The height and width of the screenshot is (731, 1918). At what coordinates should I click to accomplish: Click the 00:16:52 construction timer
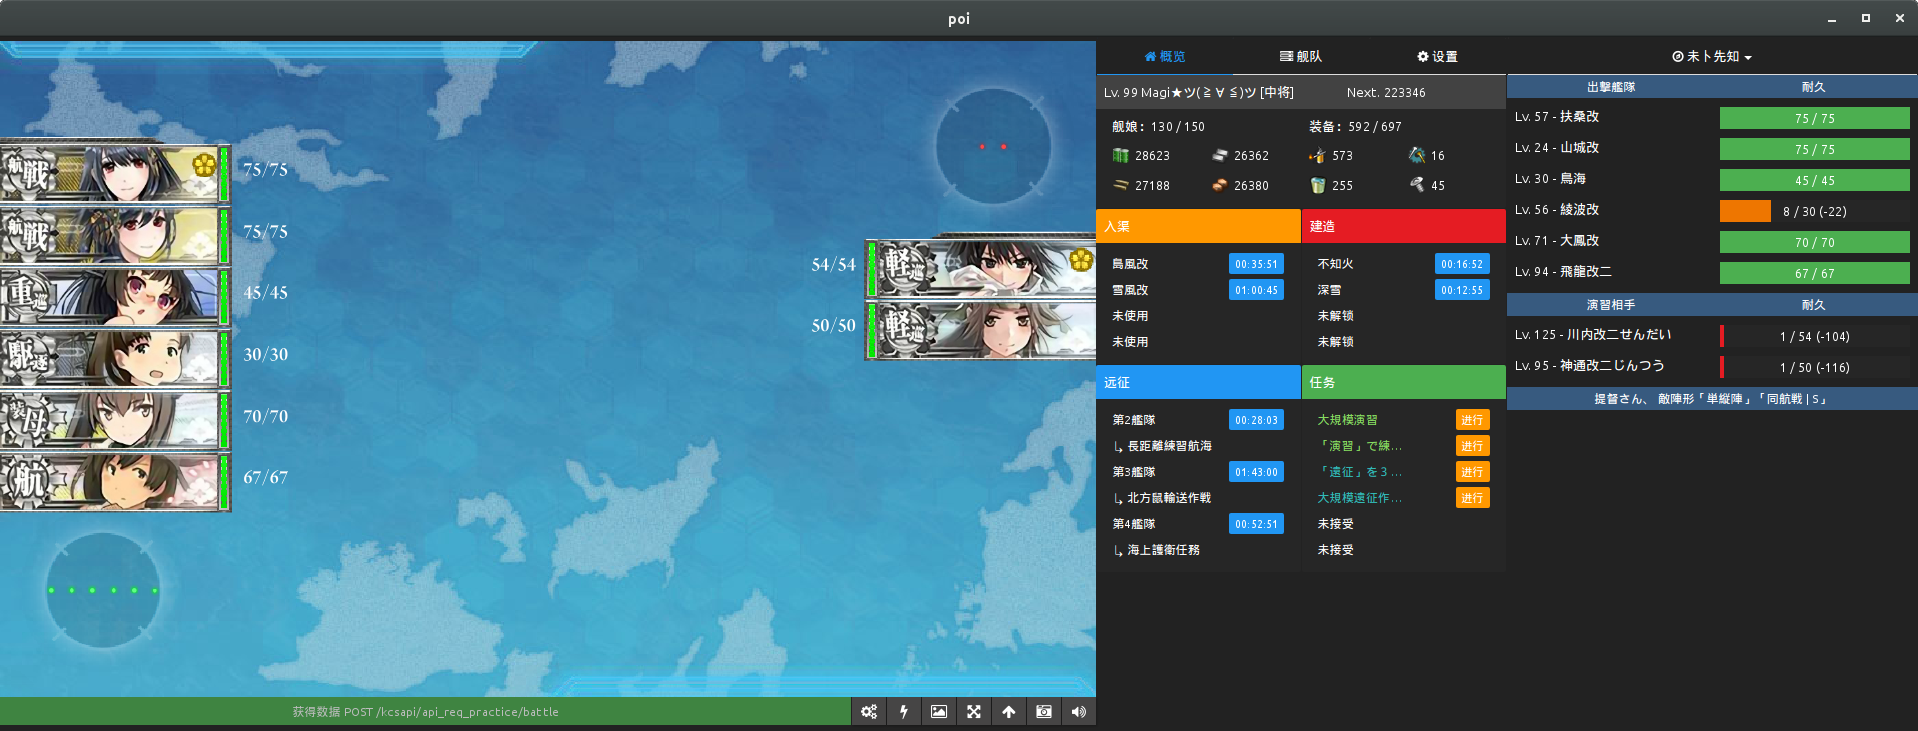pos(1461,264)
